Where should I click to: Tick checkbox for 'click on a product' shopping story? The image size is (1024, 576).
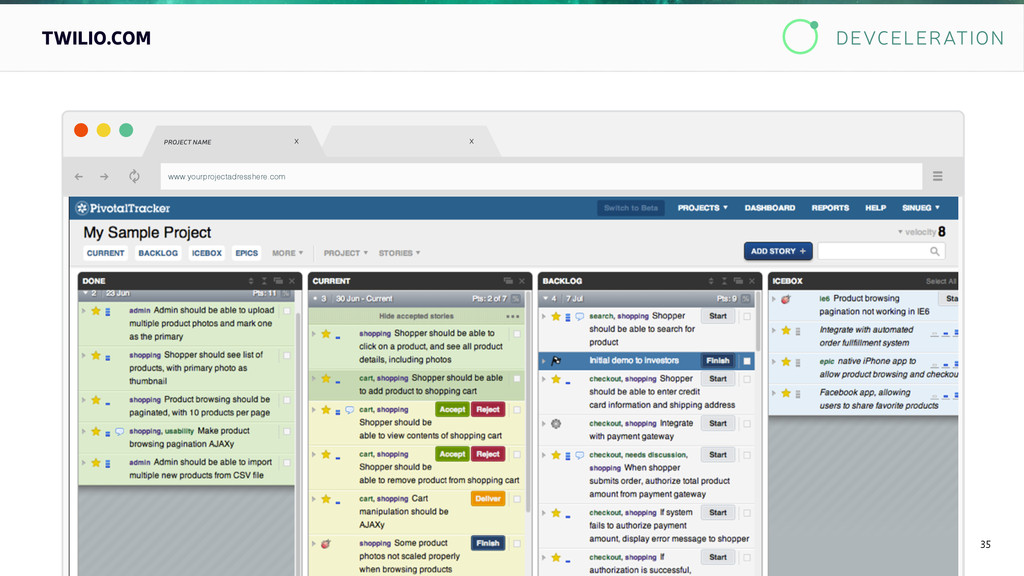tap(517, 334)
